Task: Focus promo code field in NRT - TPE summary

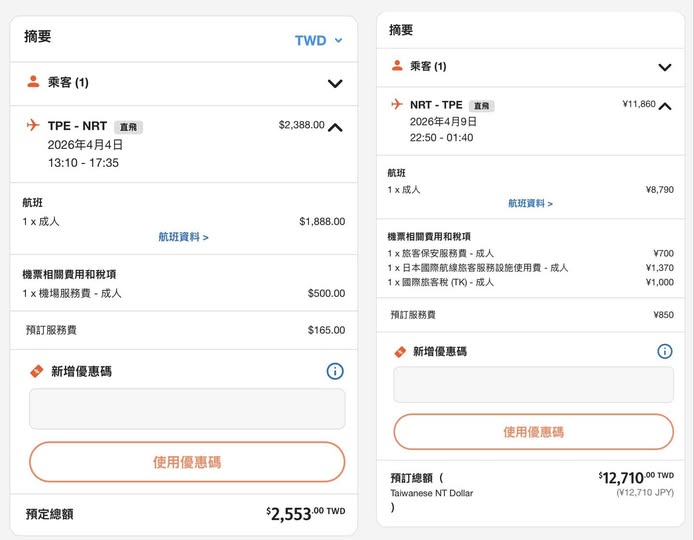Action: tap(533, 385)
